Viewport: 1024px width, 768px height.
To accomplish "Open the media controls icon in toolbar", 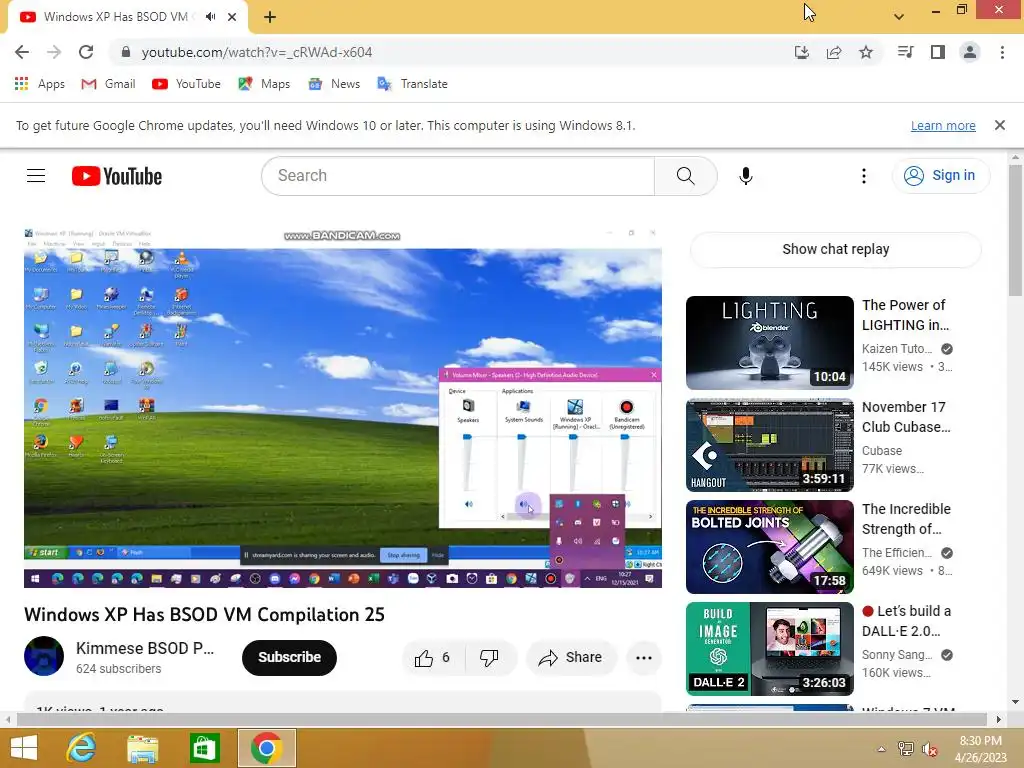I will [905, 52].
